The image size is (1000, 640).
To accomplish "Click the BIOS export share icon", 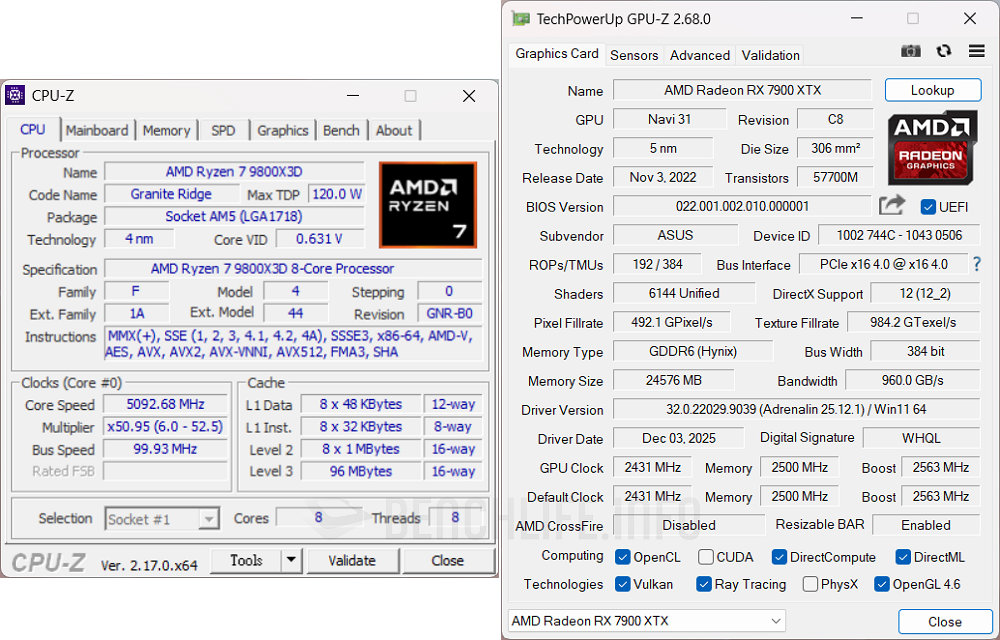I will coord(891,206).
